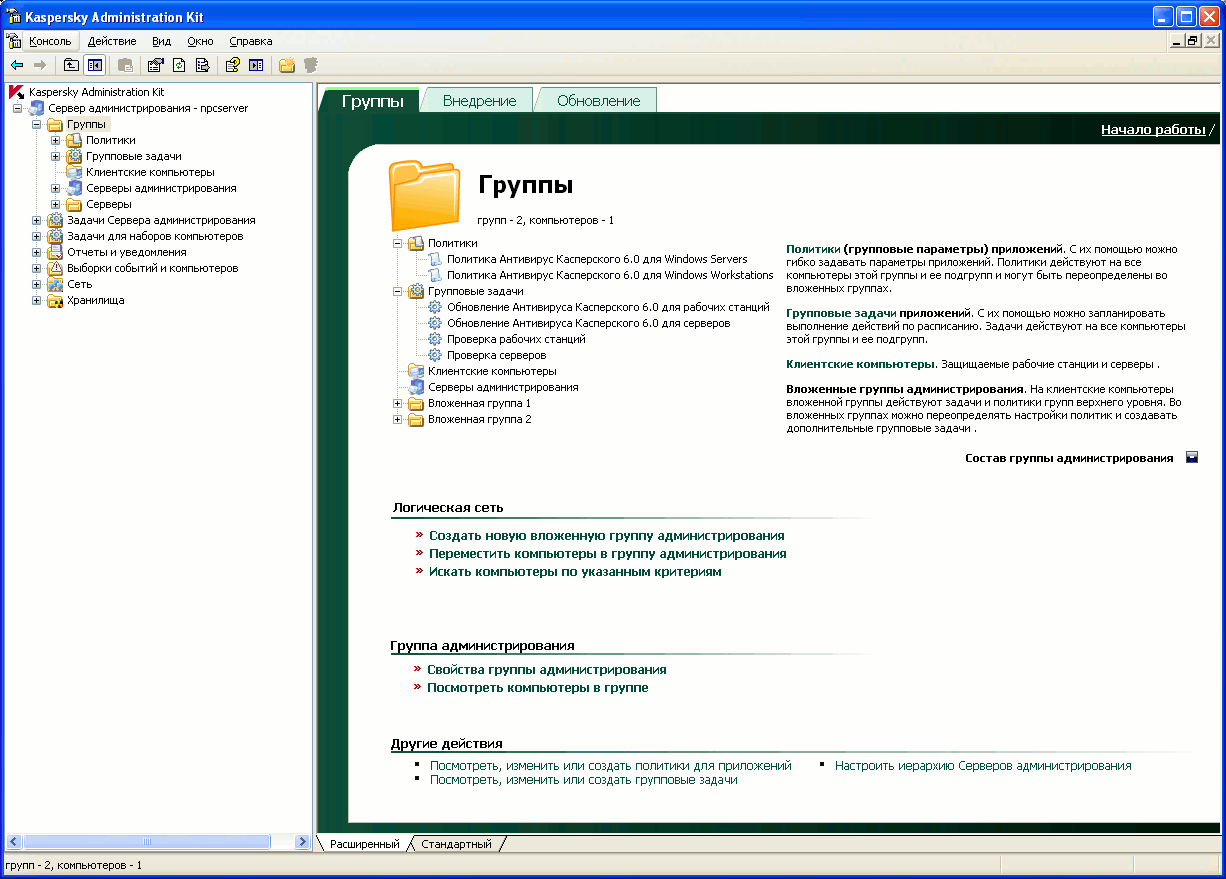
Task: Open the Действие menu
Action: (x=112, y=41)
